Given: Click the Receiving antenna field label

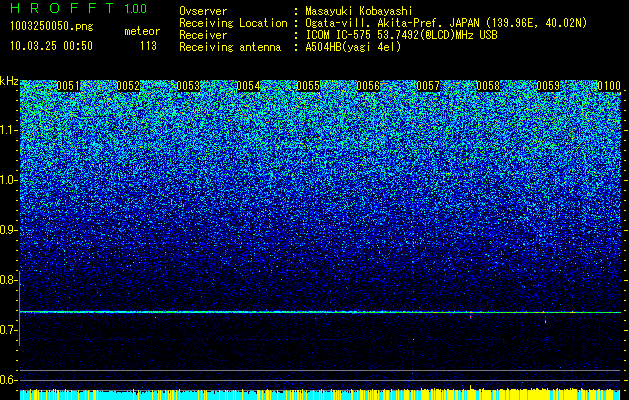Looking at the screenshot, I should 230,47.
